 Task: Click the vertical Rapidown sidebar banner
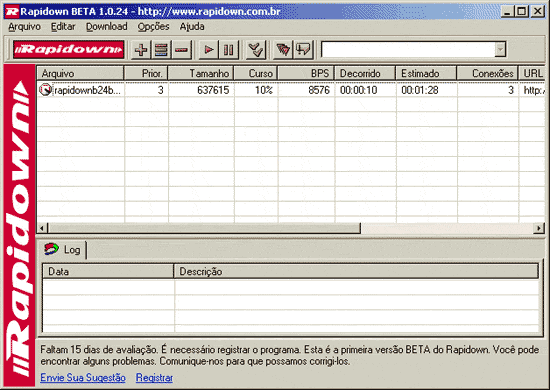[19, 225]
